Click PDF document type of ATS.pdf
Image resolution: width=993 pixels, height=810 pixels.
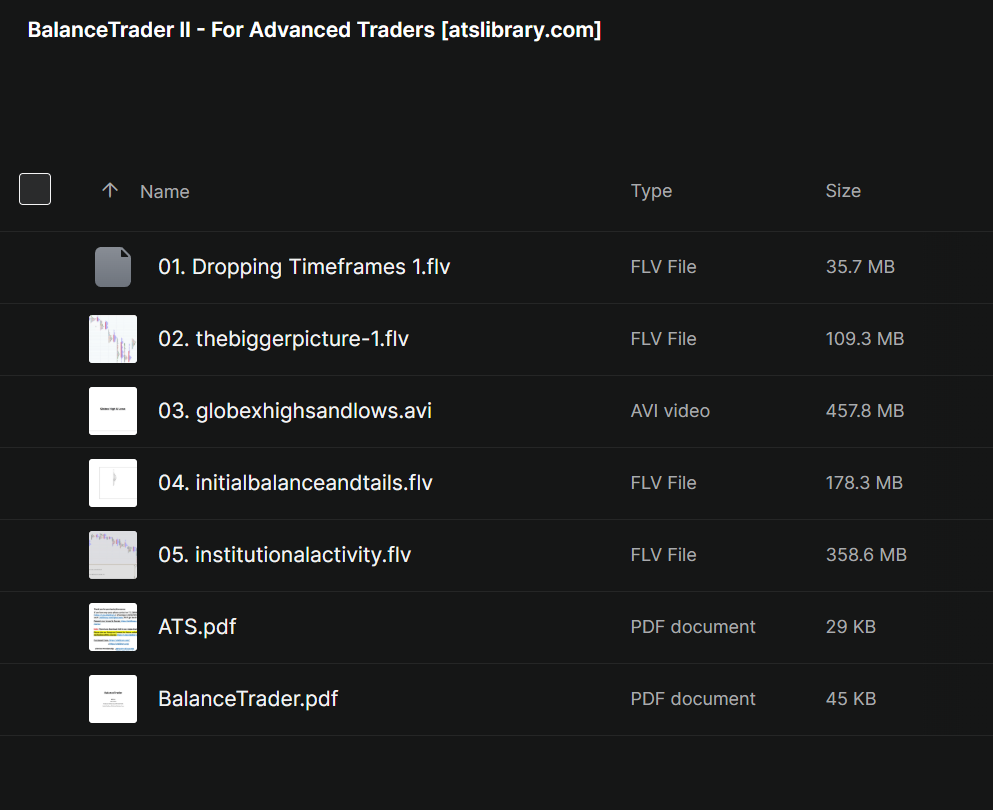point(693,627)
